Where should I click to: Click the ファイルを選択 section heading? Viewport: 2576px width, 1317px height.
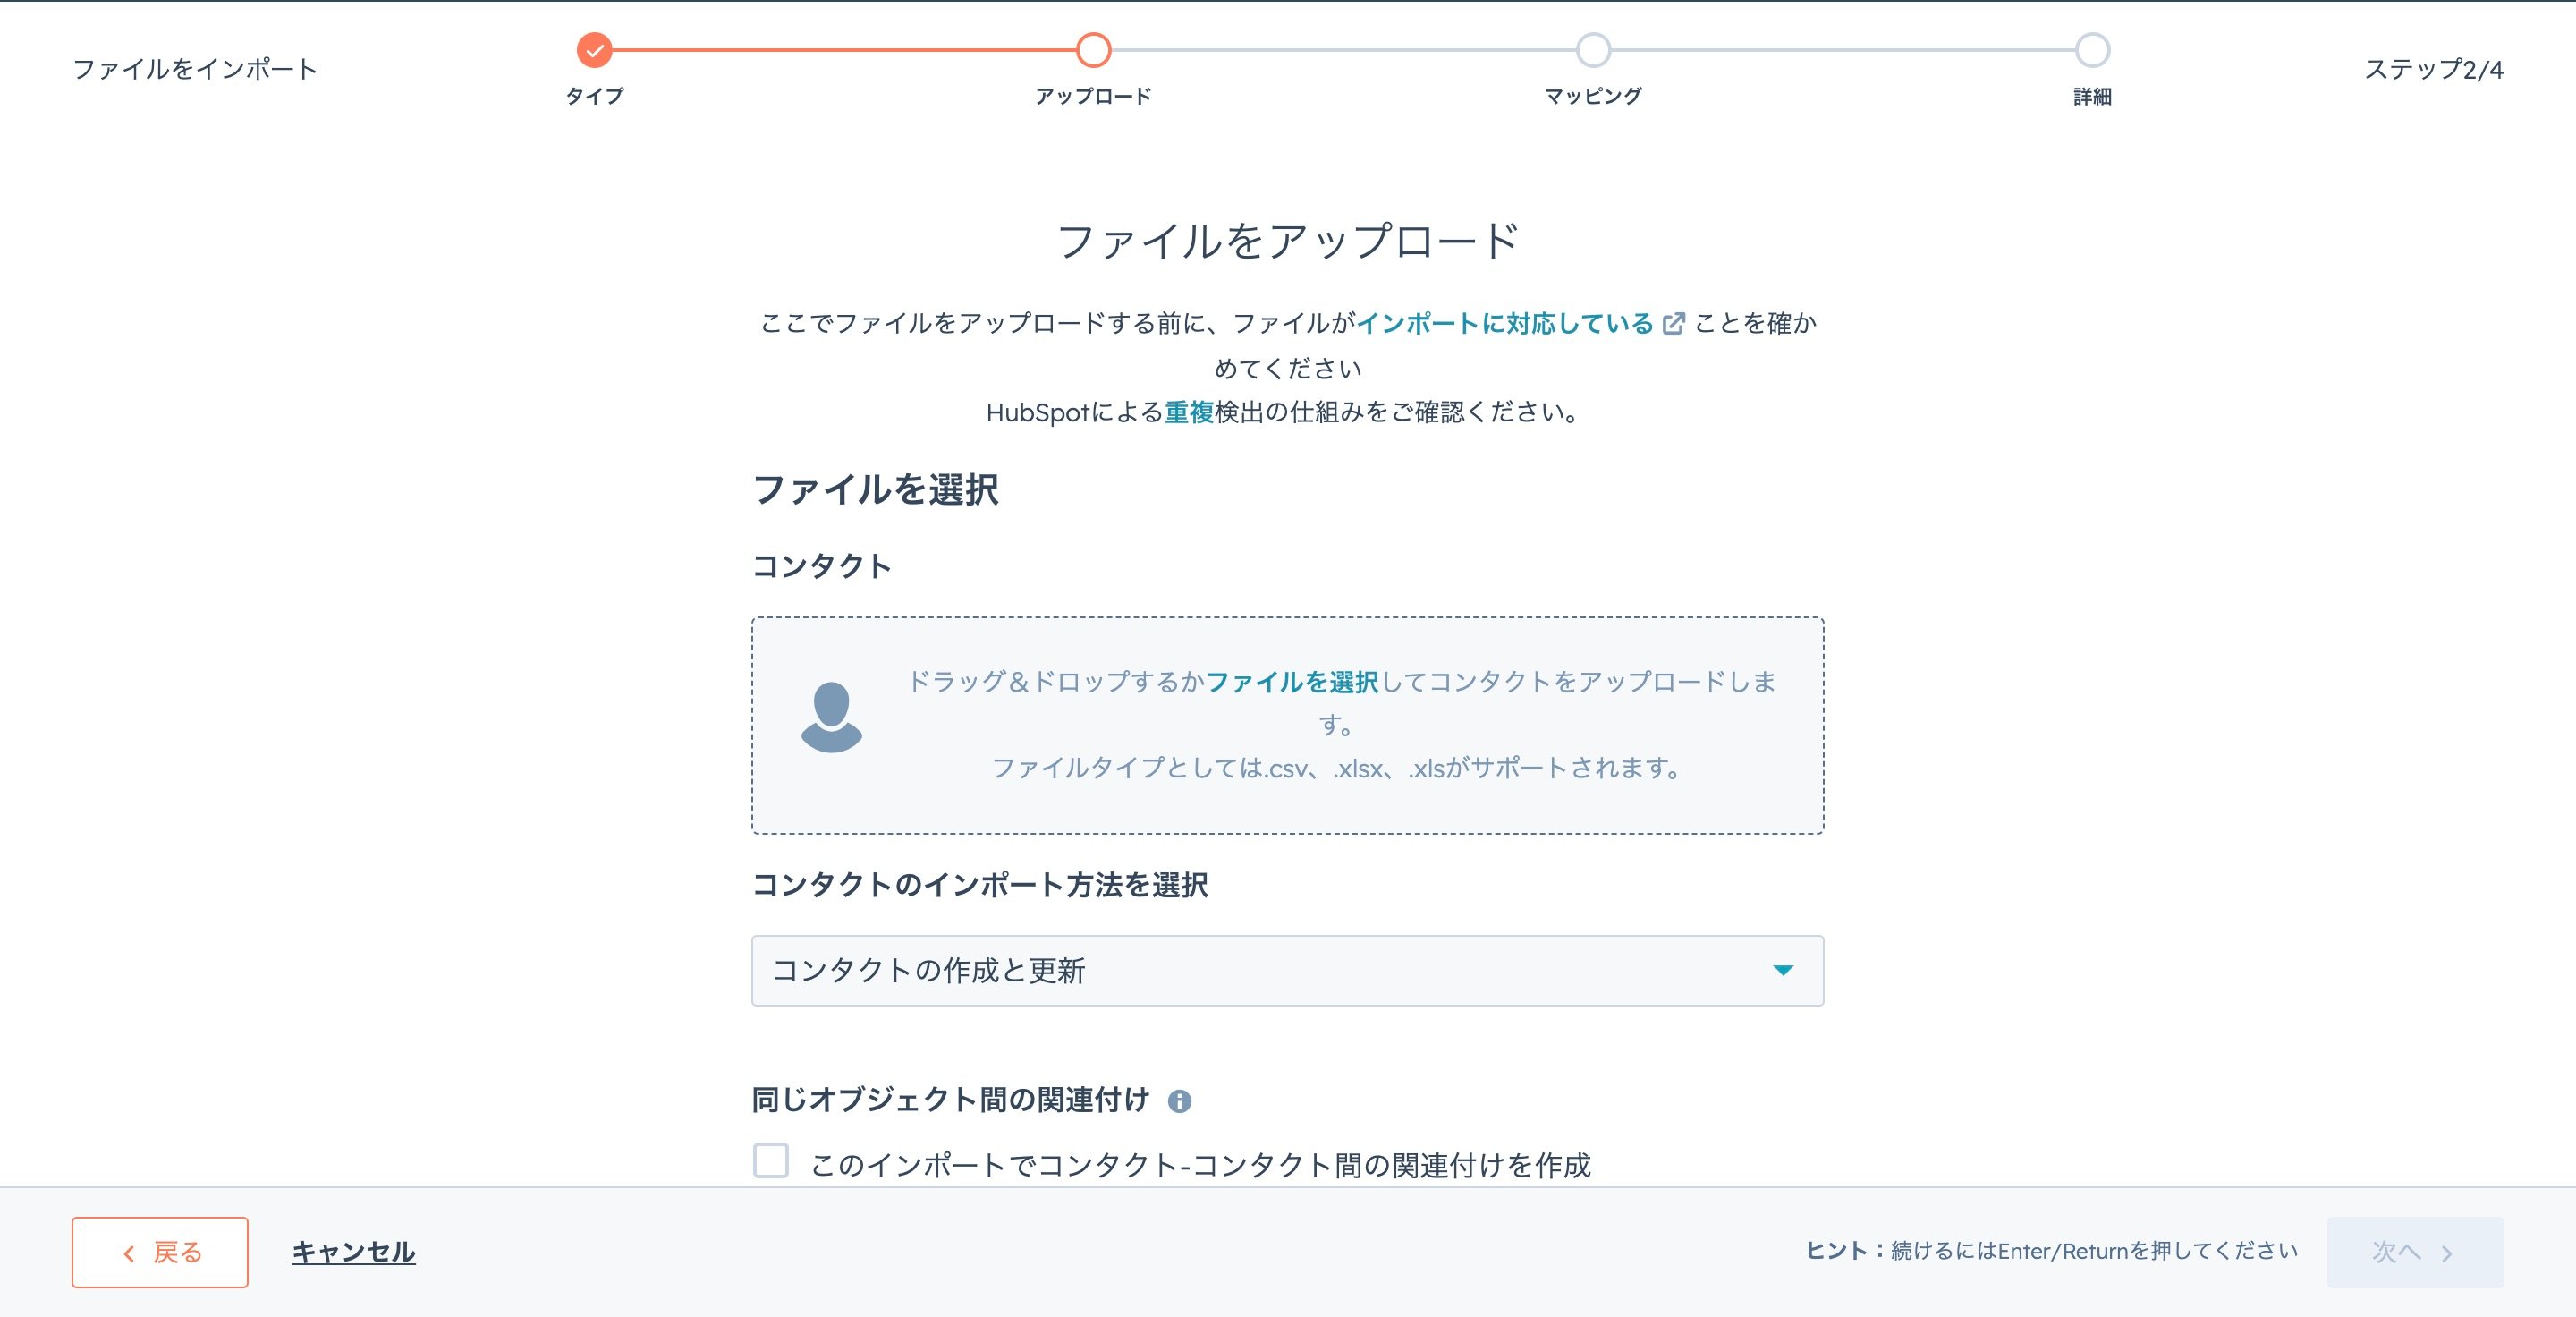(875, 490)
